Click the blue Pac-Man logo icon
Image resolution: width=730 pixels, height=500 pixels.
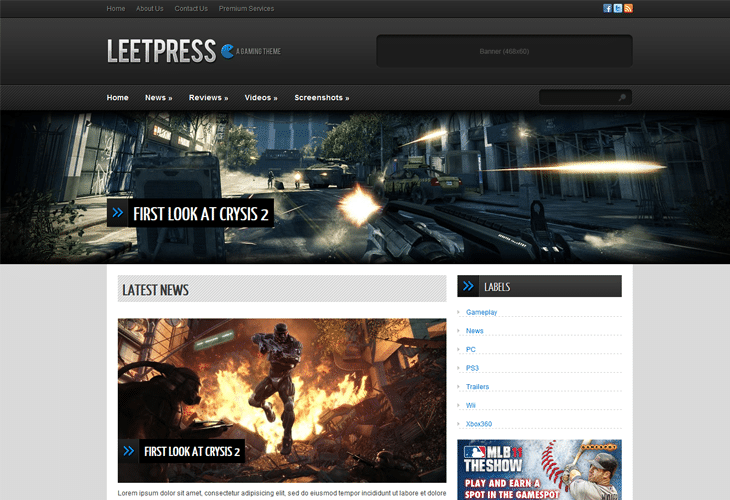point(227,51)
